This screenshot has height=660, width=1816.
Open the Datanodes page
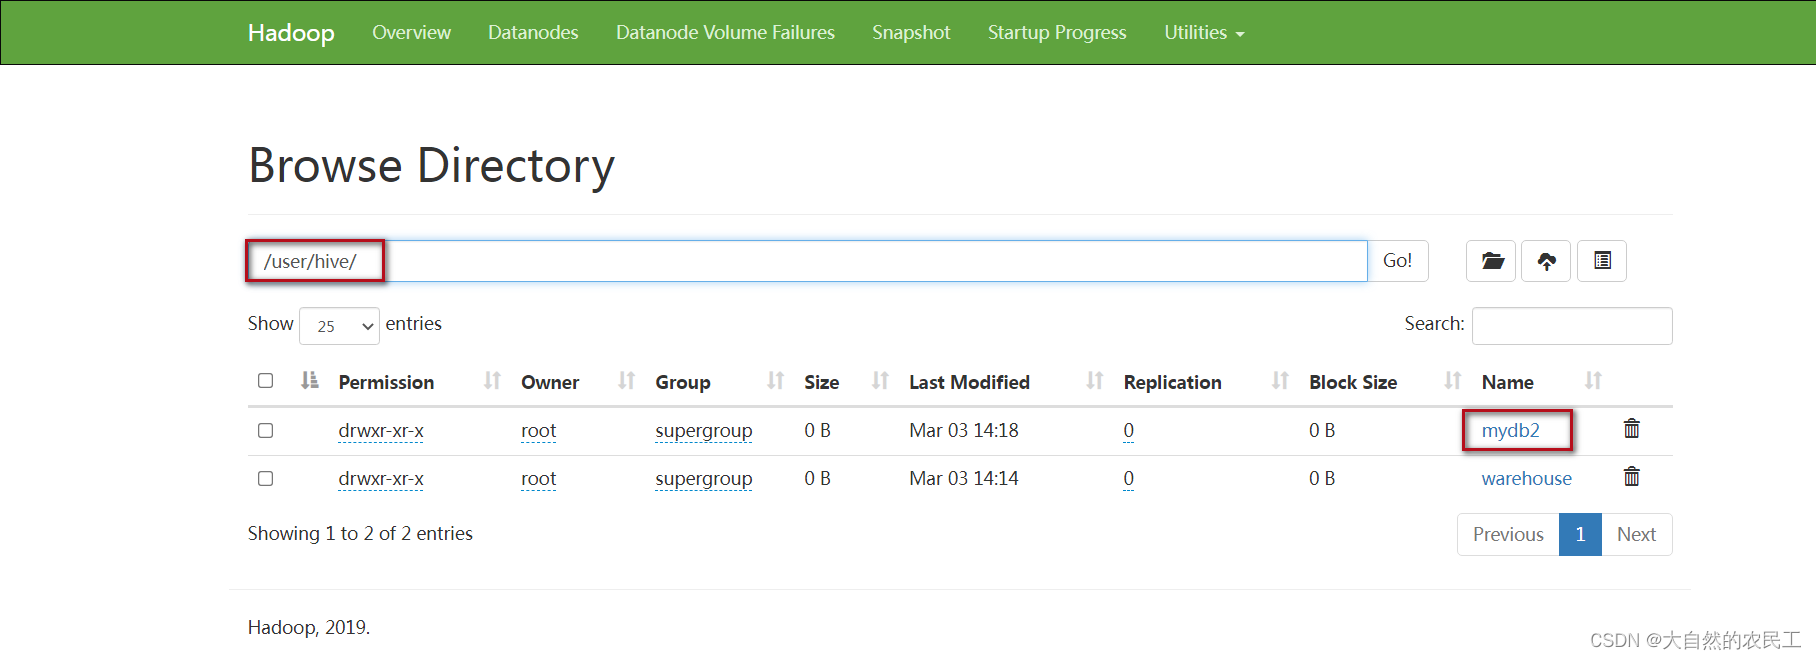(x=533, y=33)
